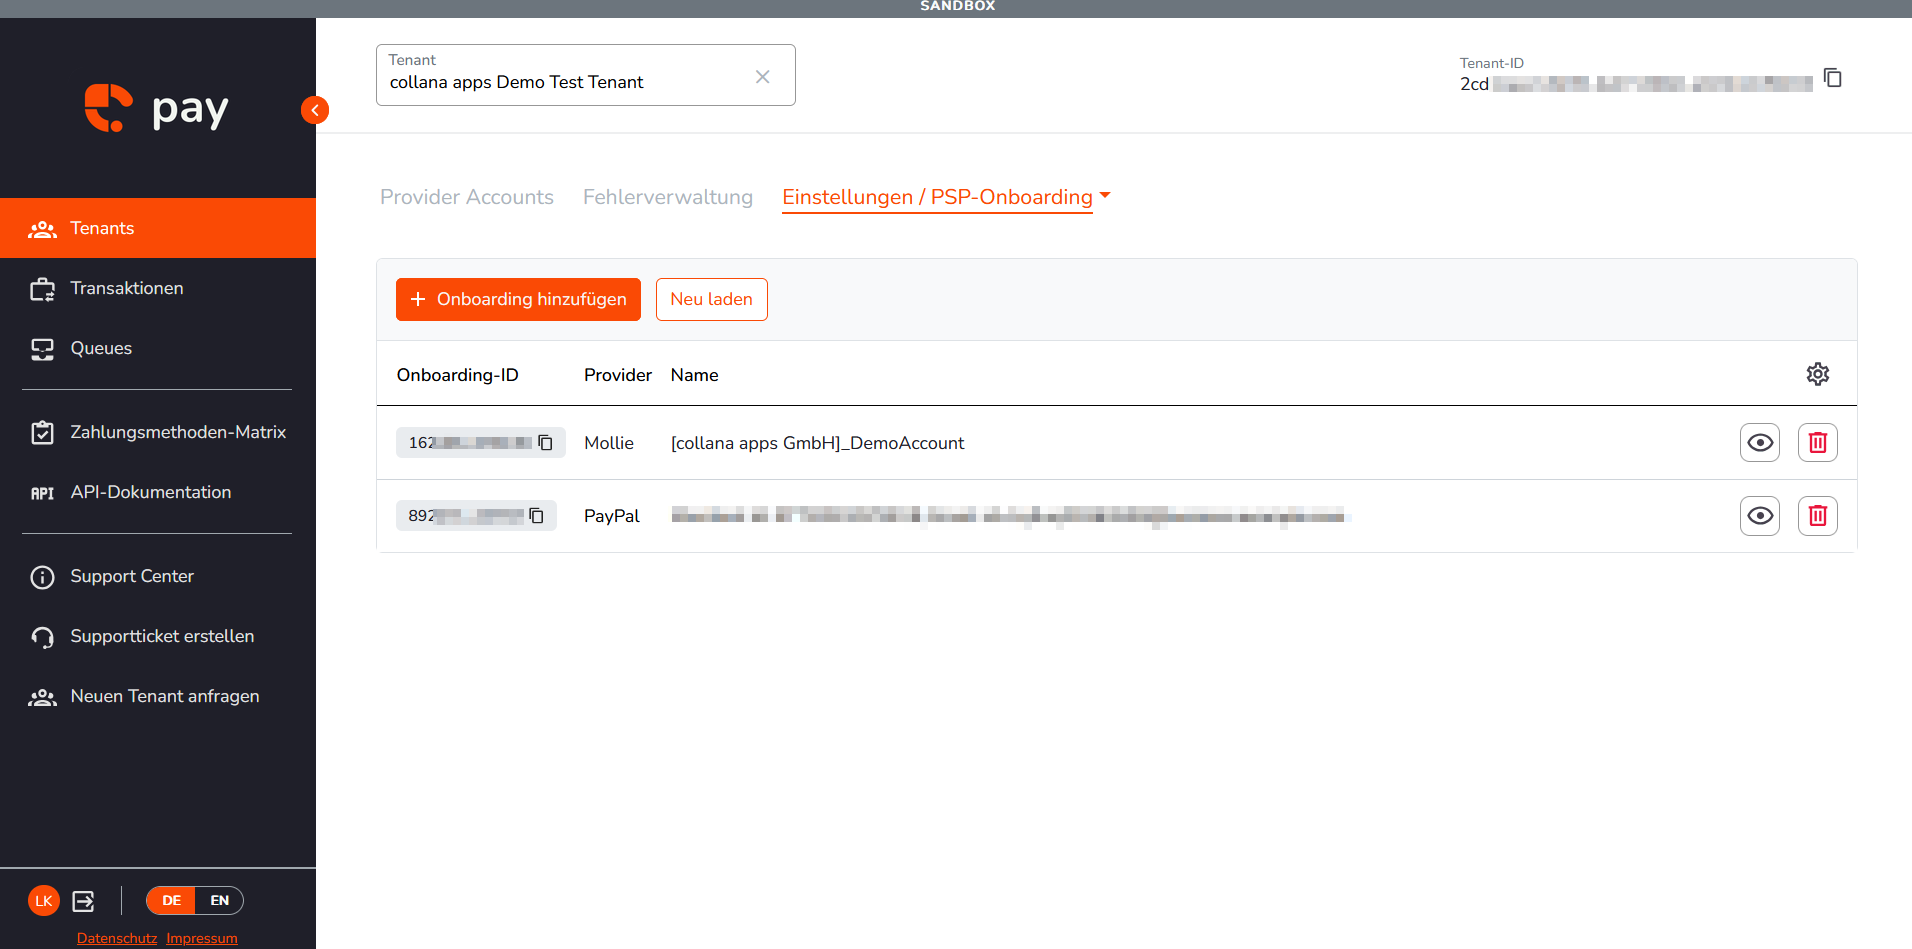Copy the Mollie onboarding ID

coord(545,443)
